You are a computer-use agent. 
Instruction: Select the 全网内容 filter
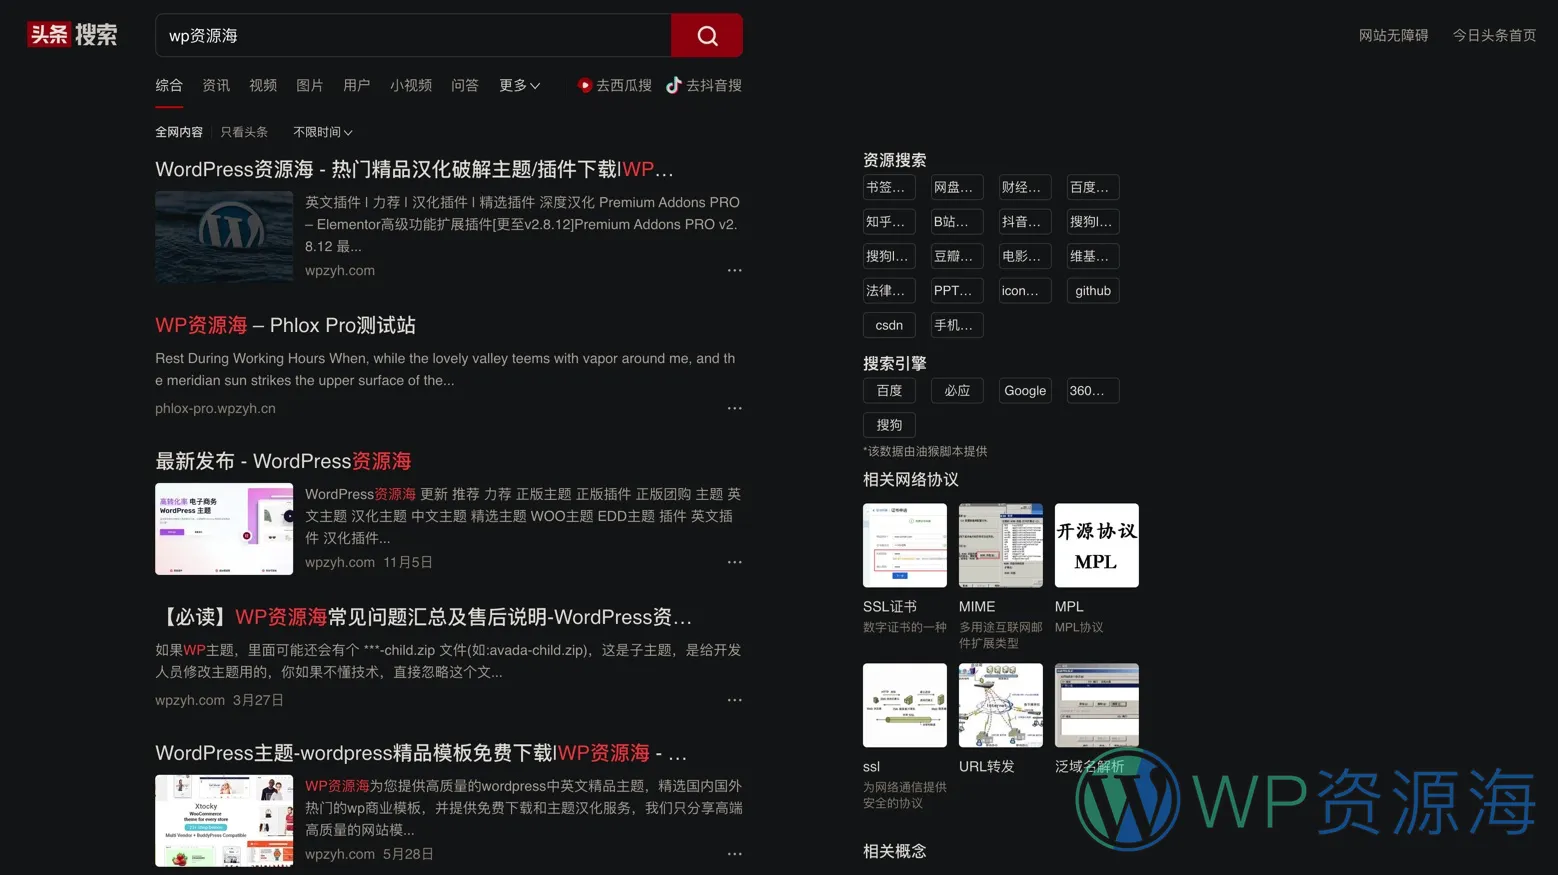[179, 132]
